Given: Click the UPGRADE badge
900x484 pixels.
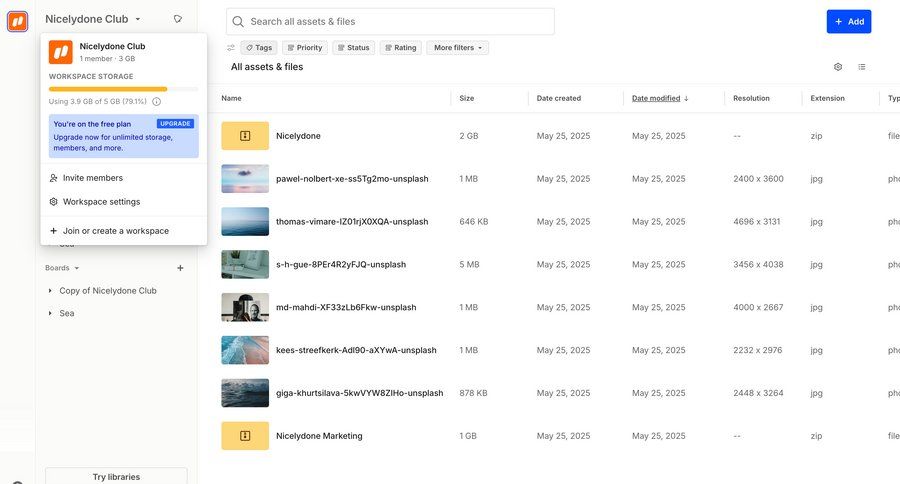Looking at the screenshot, I should (x=175, y=123).
